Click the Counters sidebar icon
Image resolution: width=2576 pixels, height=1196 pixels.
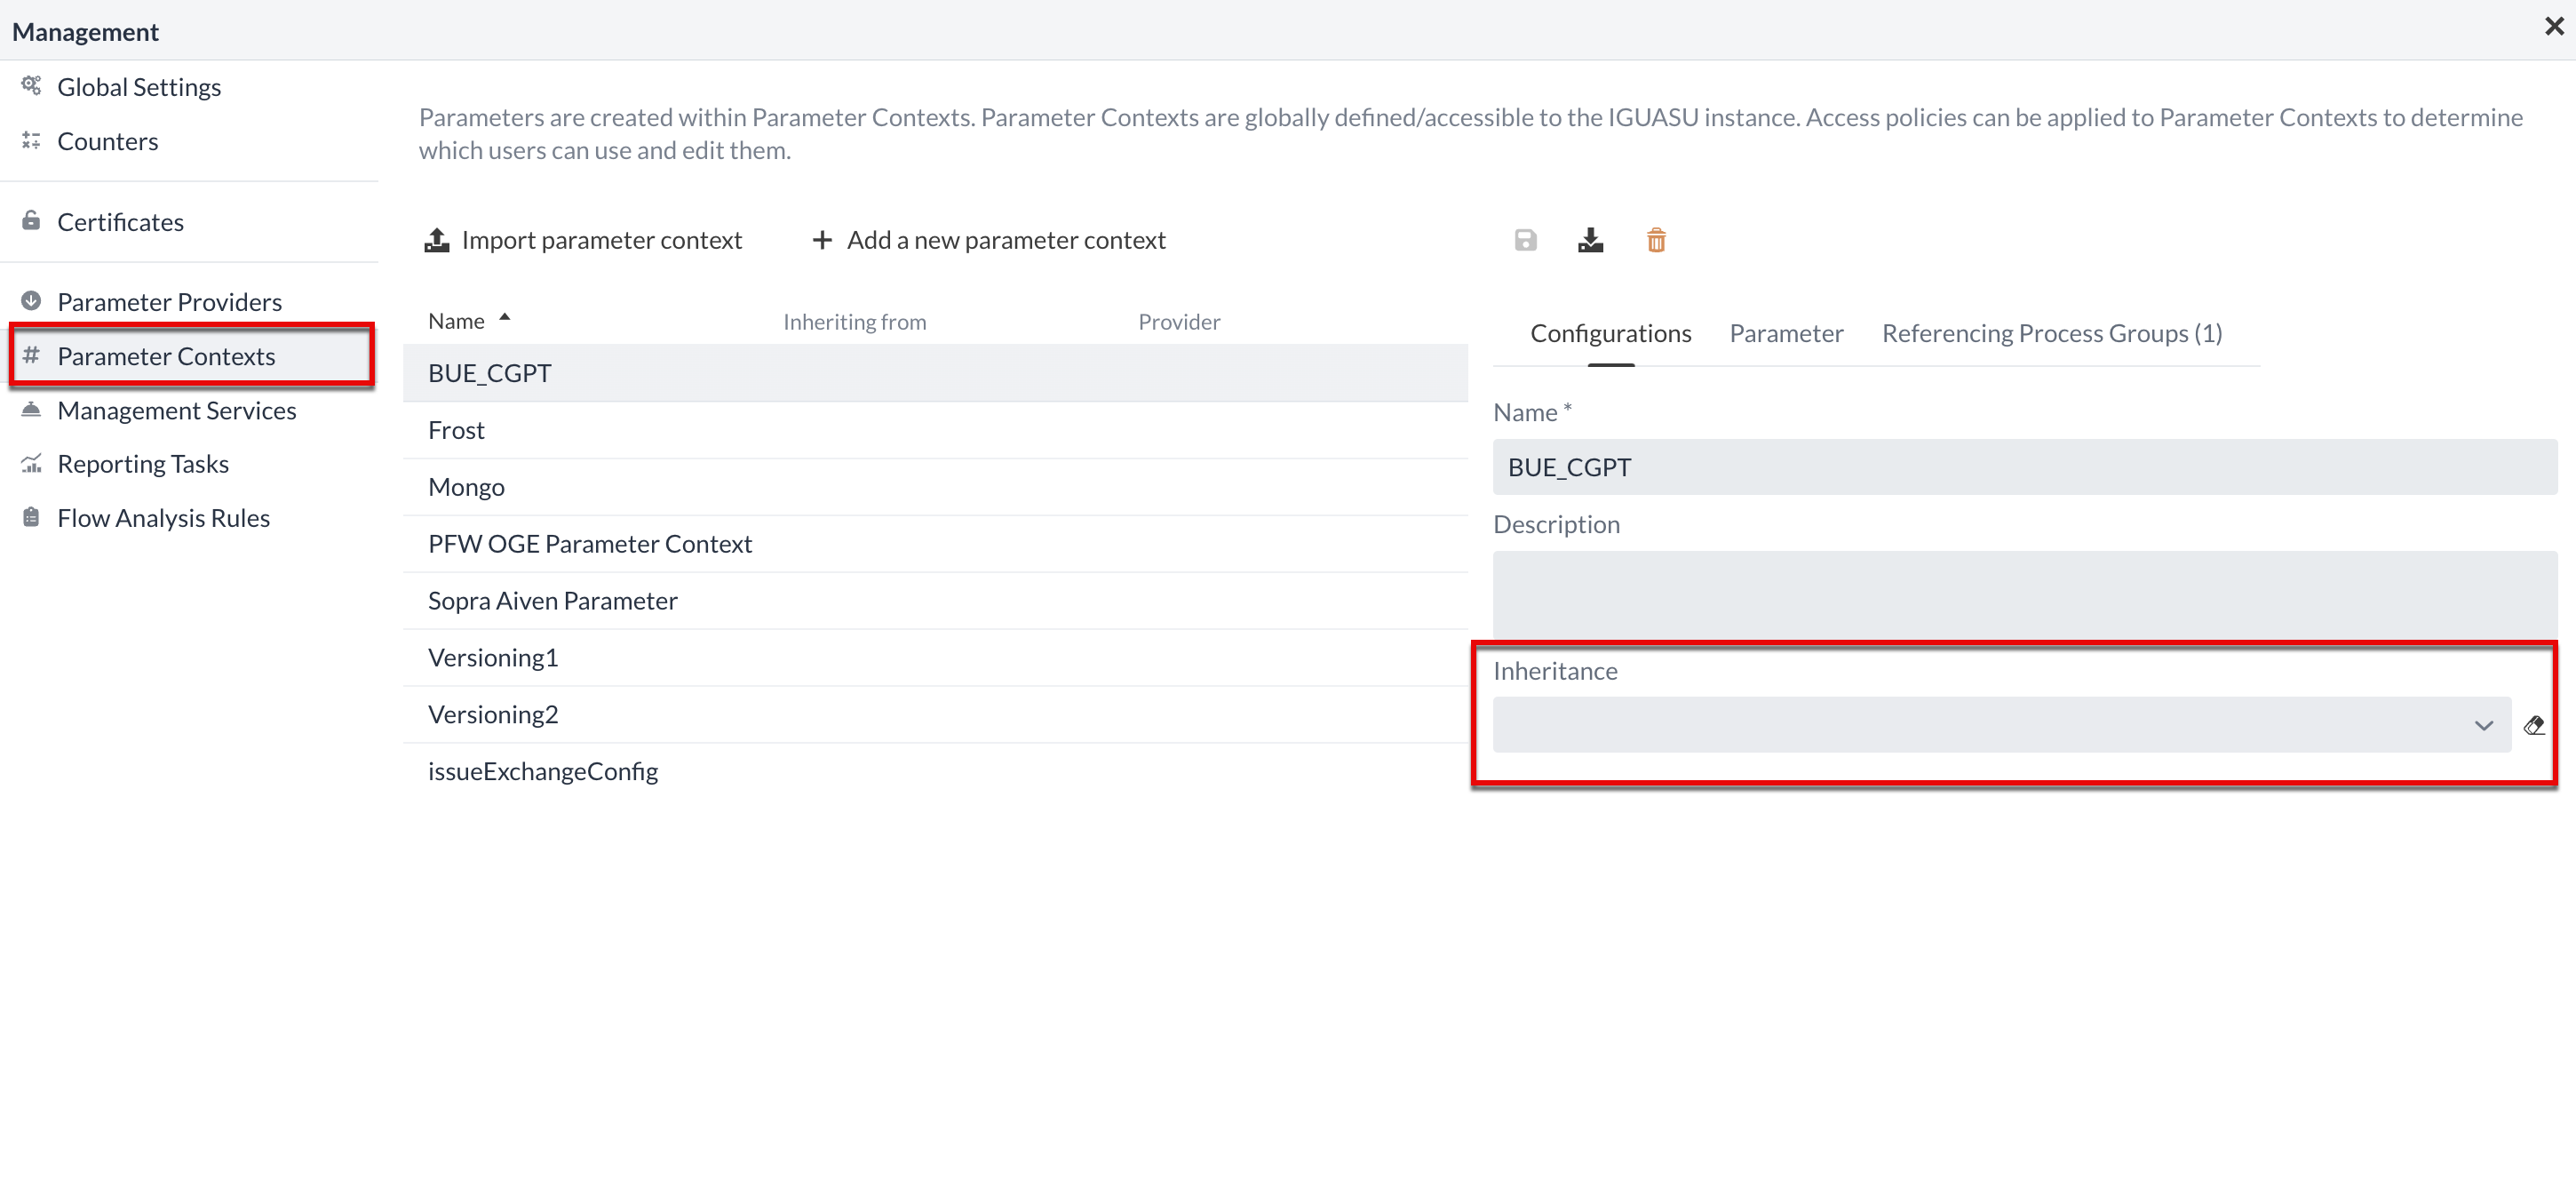tap(31, 140)
